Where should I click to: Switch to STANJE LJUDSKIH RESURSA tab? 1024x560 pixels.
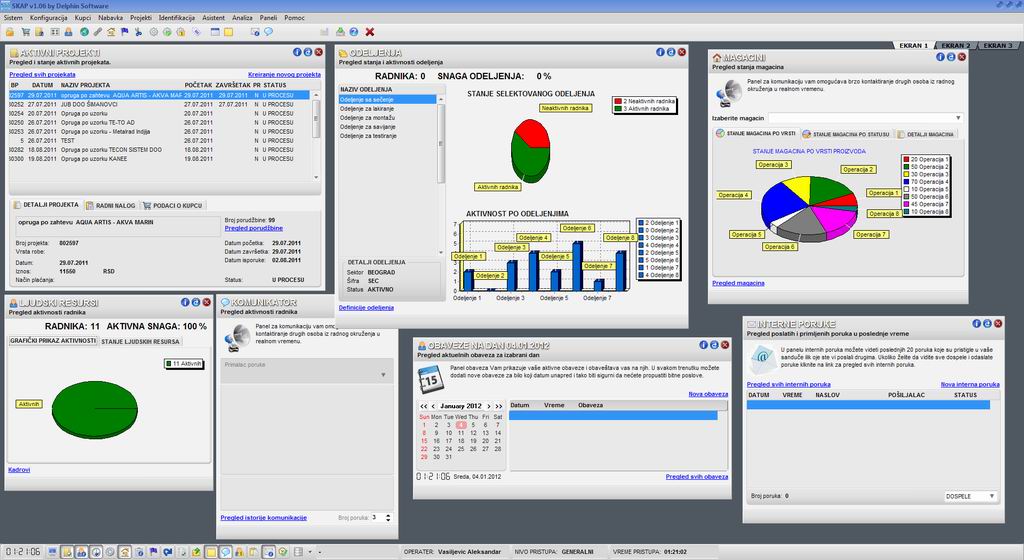click(140, 341)
